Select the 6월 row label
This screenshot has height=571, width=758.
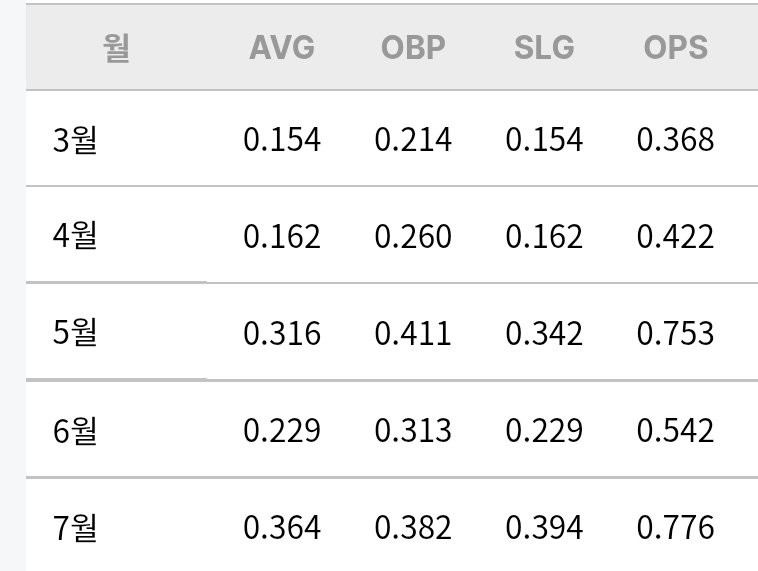pyautogui.click(x=75, y=430)
